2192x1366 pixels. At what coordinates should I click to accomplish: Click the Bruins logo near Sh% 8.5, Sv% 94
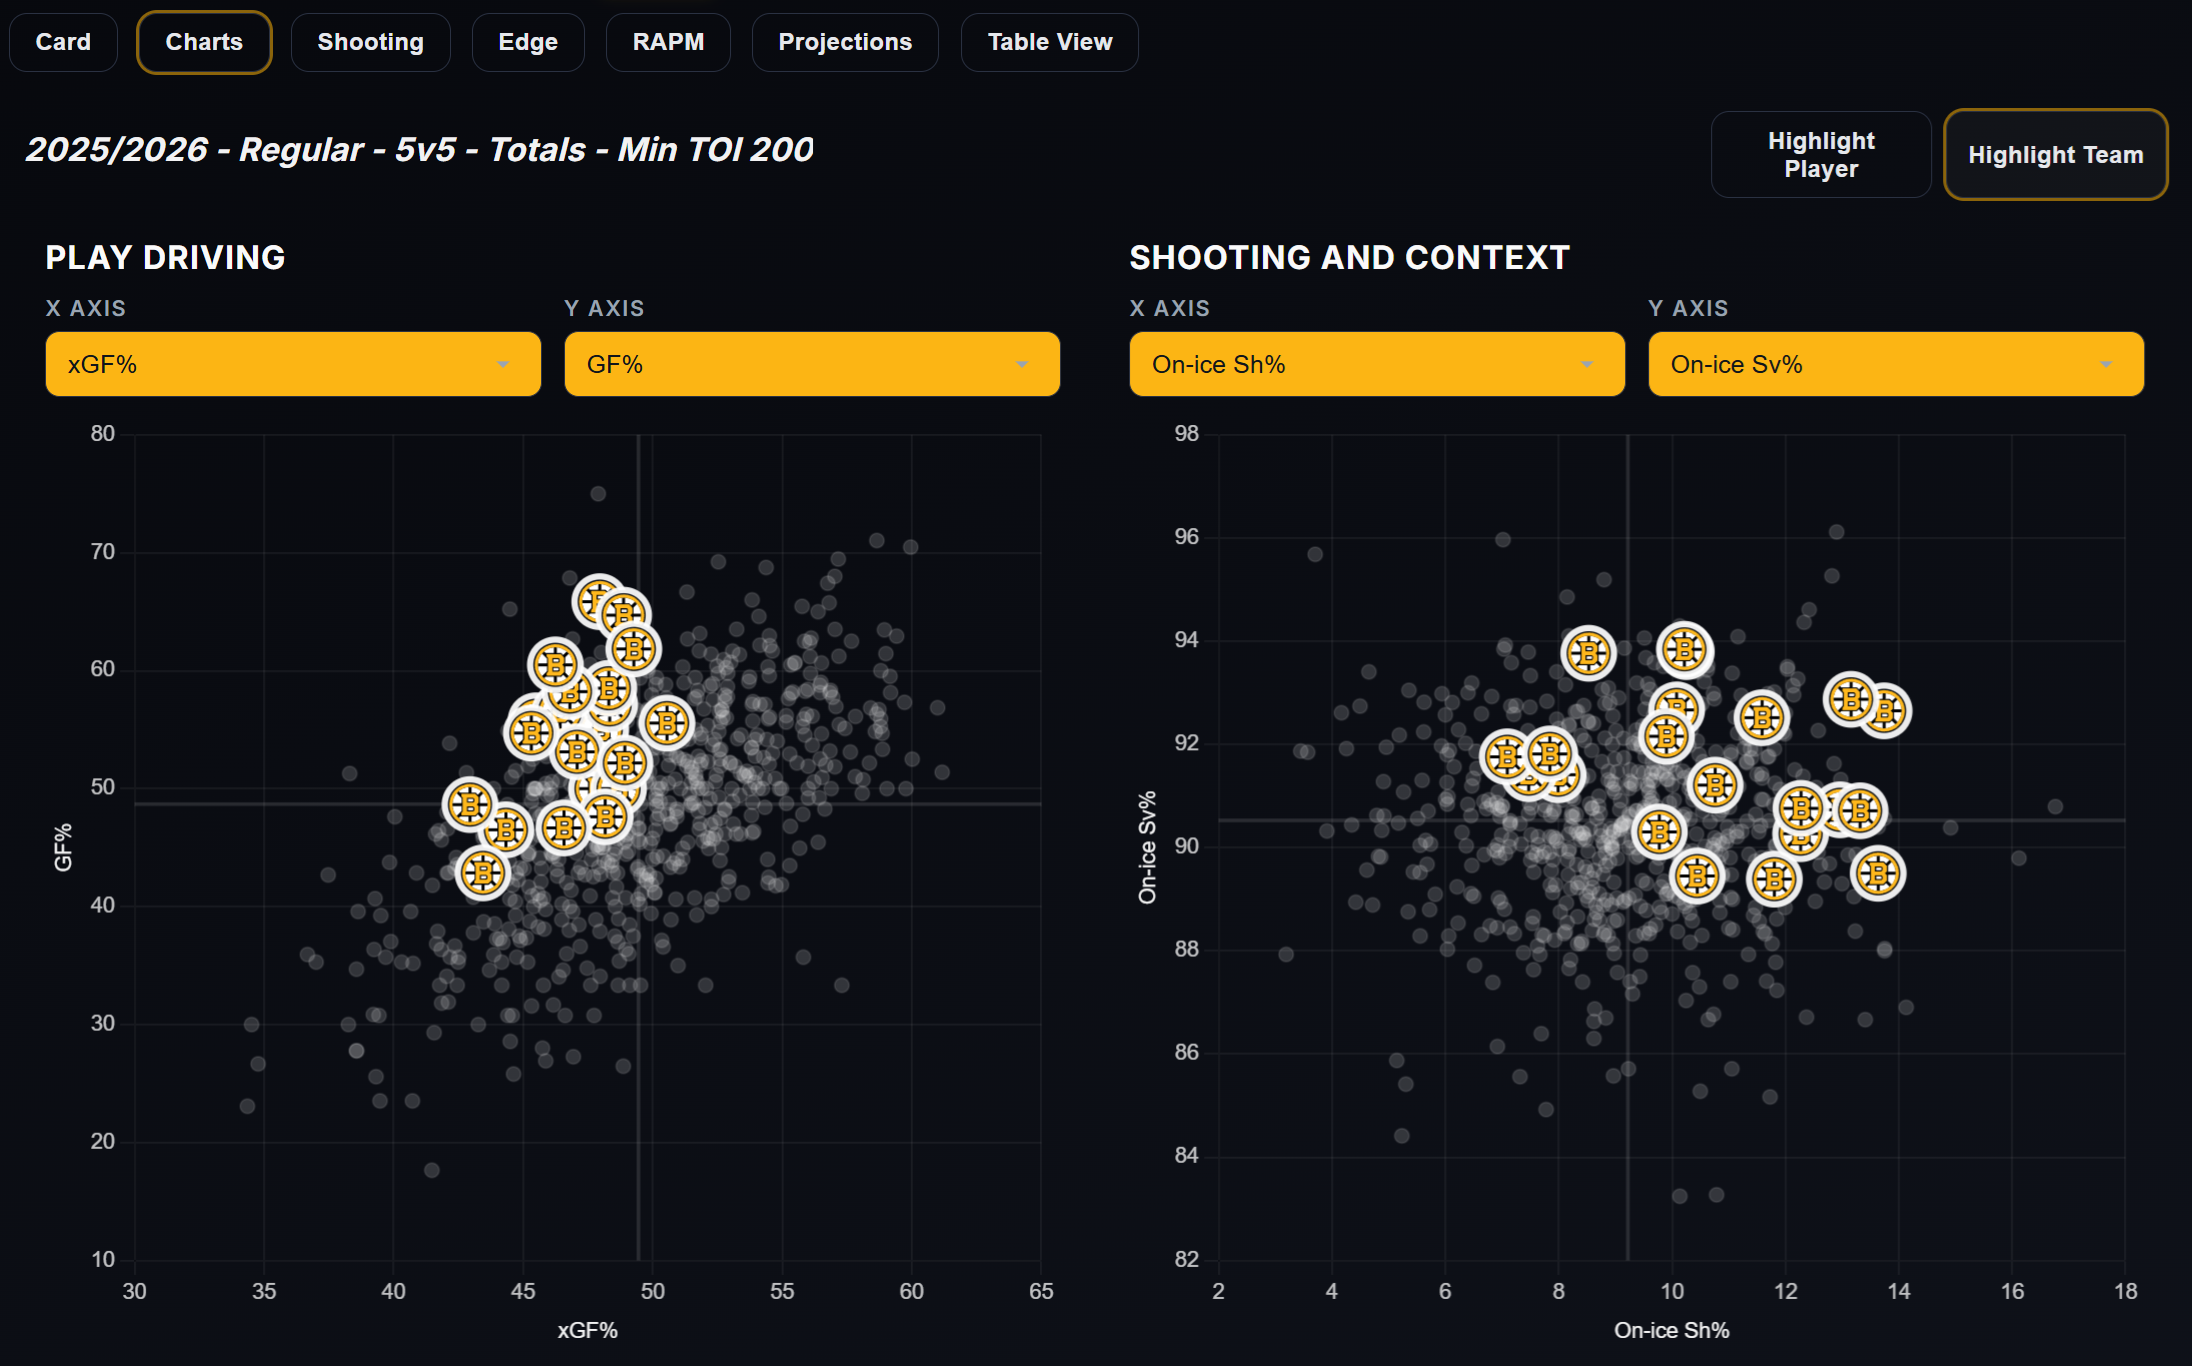tap(1588, 653)
